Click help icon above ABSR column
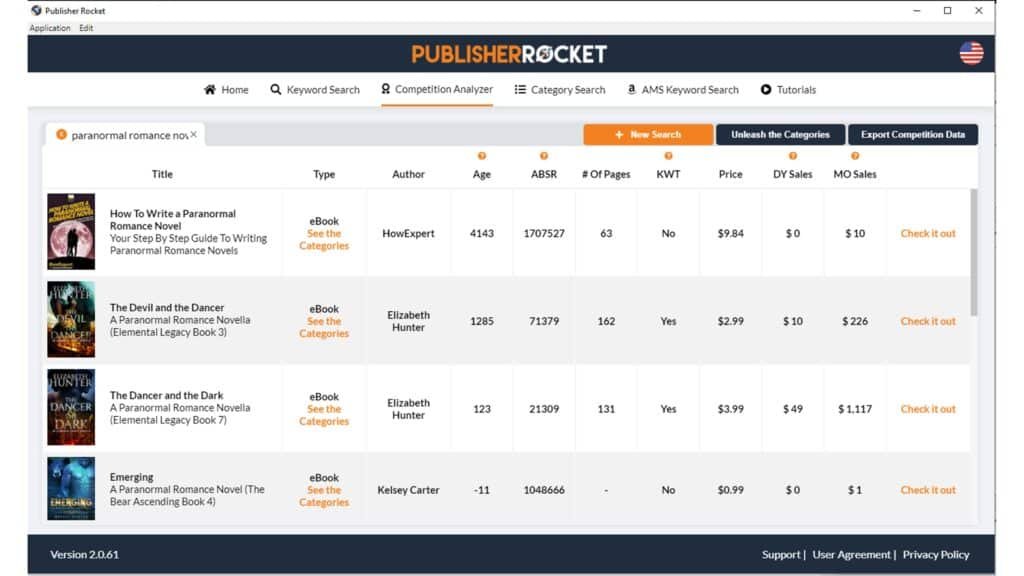 click(x=544, y=156)
